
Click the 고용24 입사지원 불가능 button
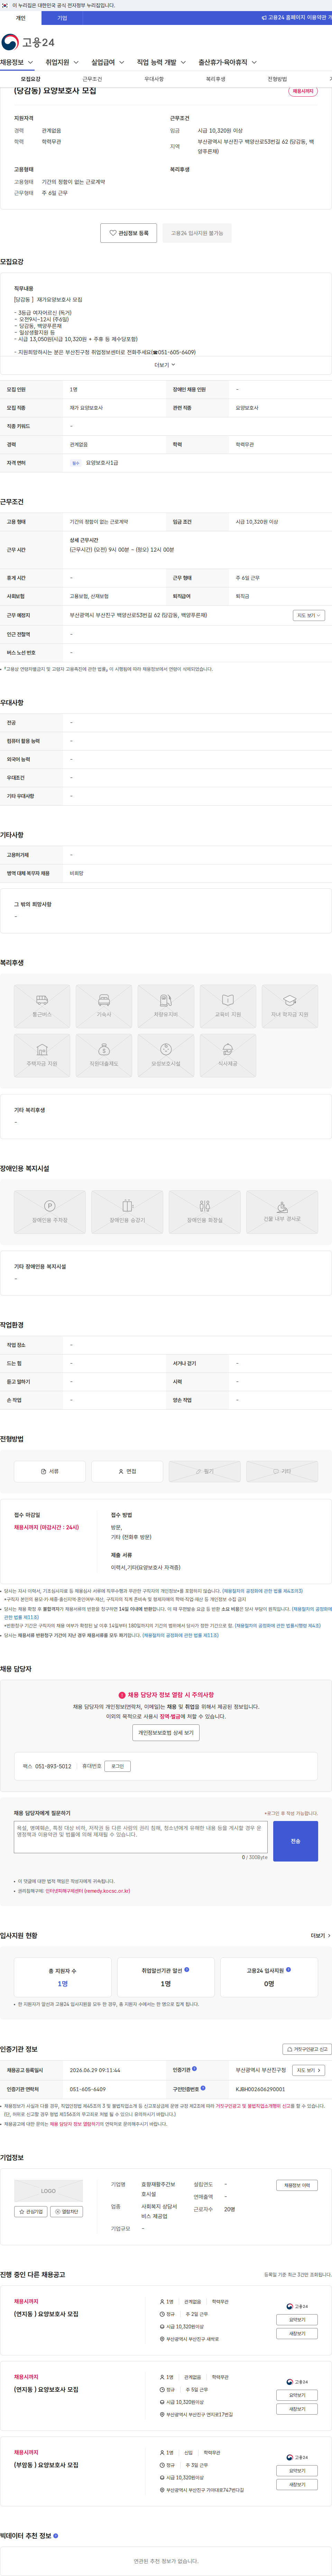pyautogui.click(x=197, y=233)
